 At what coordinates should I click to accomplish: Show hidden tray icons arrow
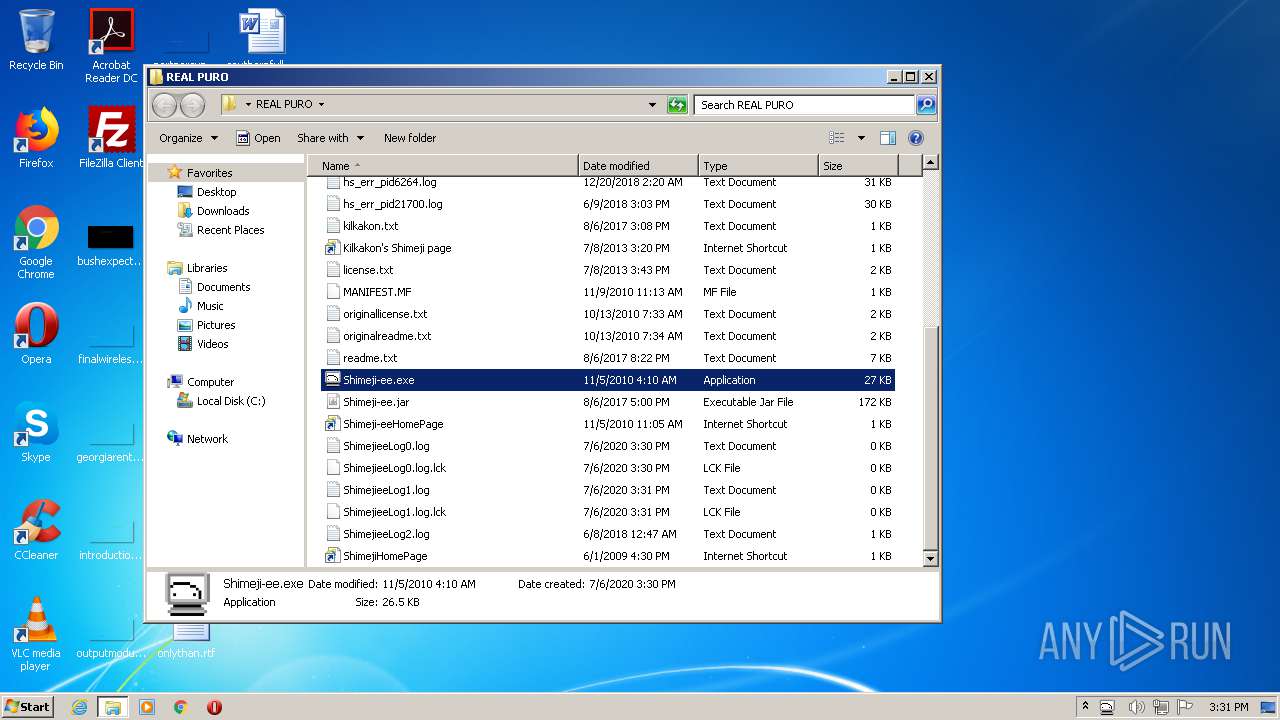coord(1086,706)
